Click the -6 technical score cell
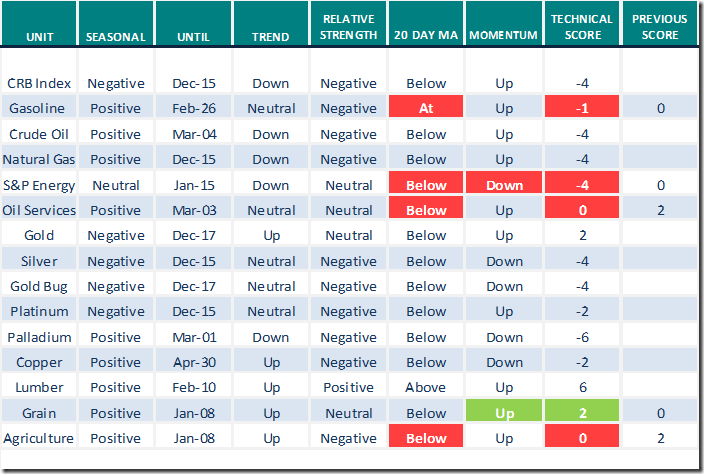The image size is (704, 474). pyautogui.click(x=582, y=337)
